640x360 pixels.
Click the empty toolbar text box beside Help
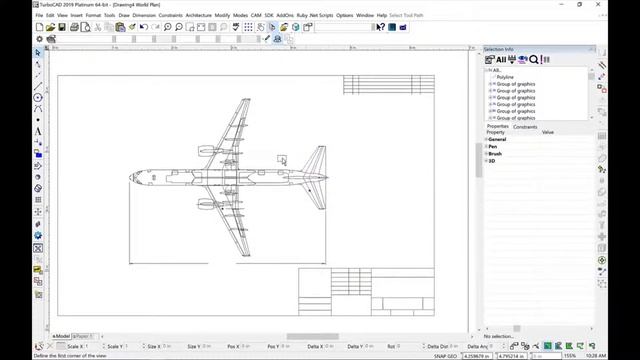coord(344,27)
